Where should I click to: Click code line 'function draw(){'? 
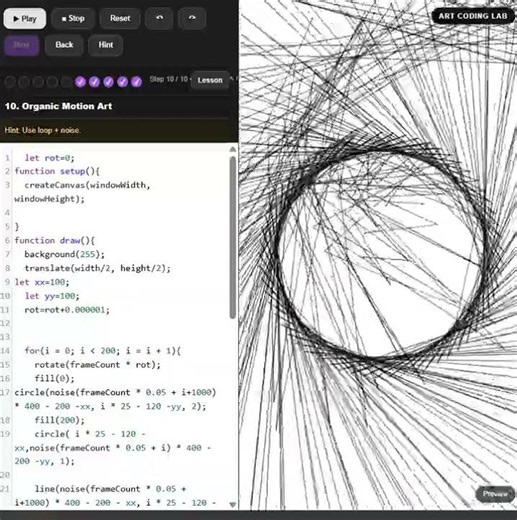click(x=55, y=241)
